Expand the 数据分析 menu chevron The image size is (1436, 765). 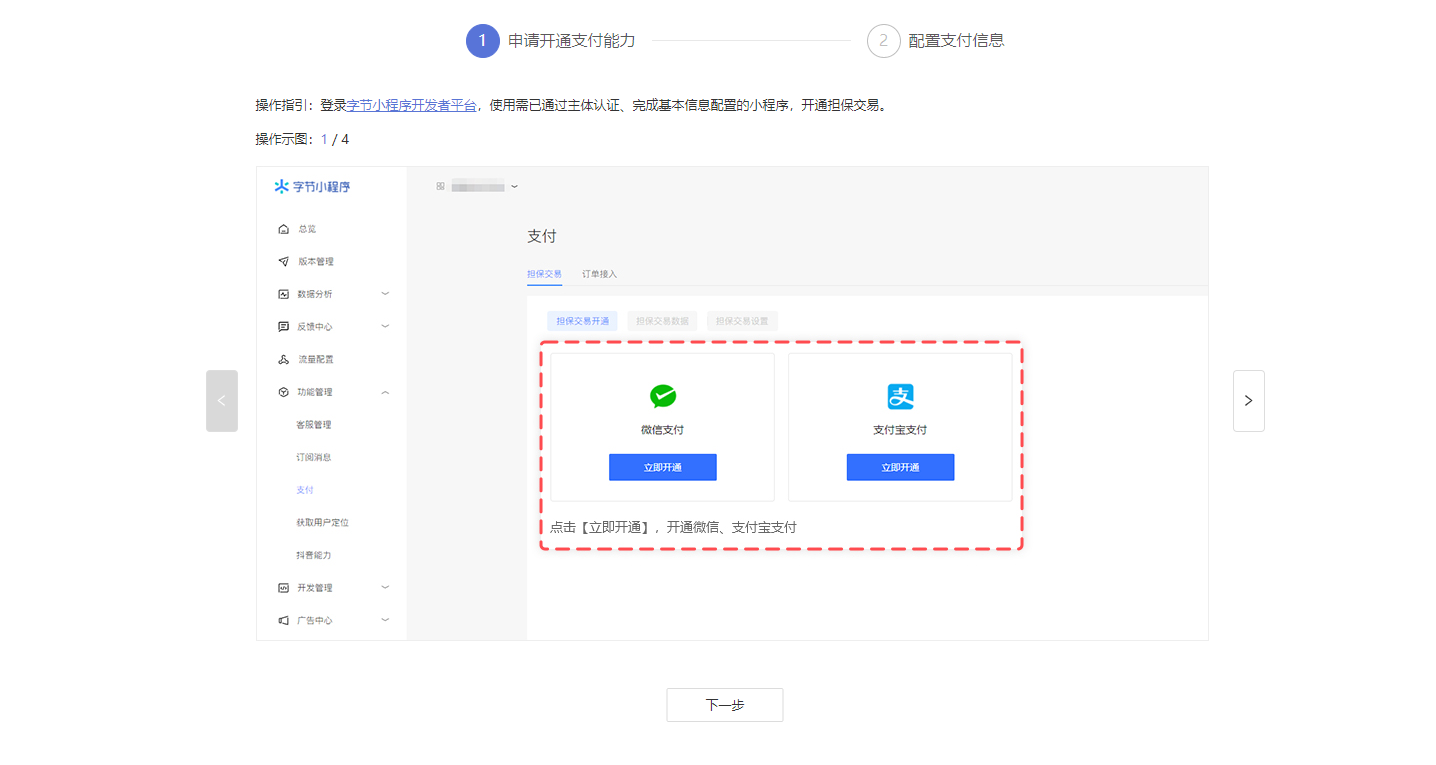point(385,293)
